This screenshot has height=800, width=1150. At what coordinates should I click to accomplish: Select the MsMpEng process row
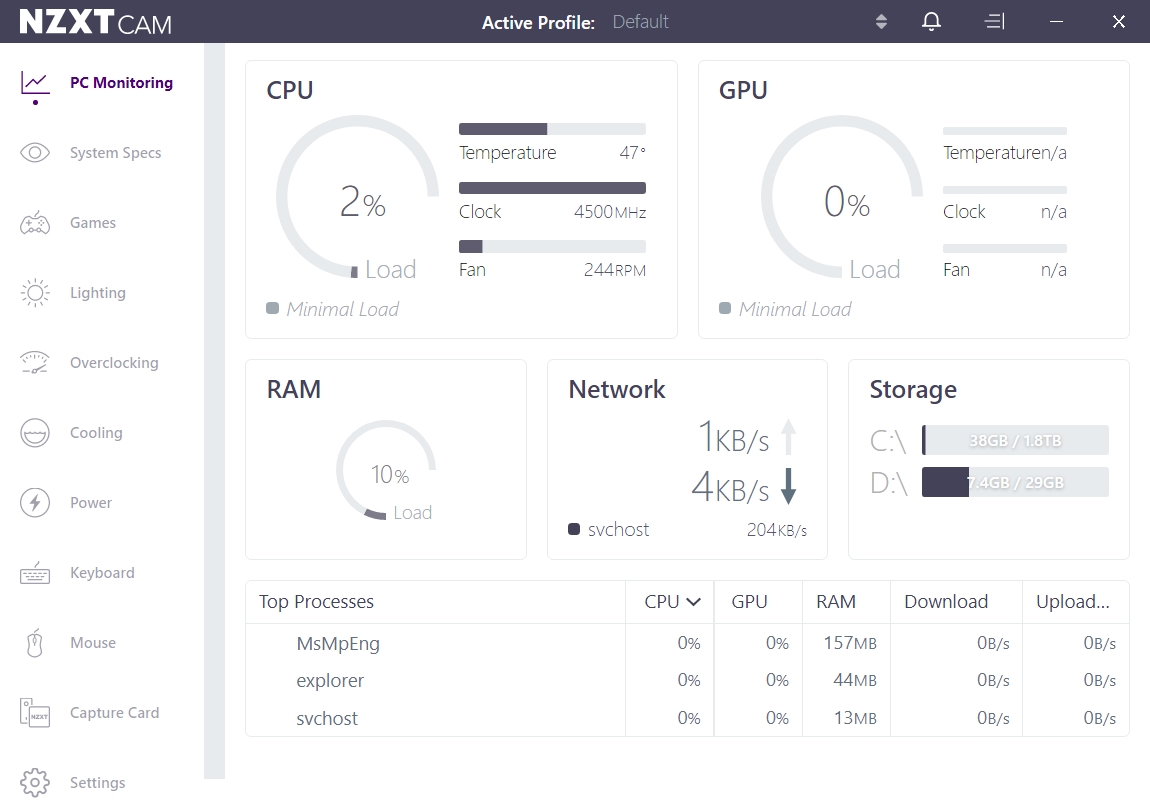687,643
